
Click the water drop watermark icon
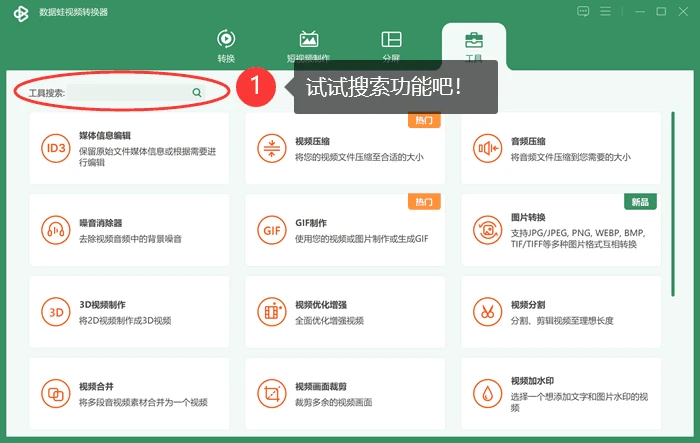coord(488,394)
